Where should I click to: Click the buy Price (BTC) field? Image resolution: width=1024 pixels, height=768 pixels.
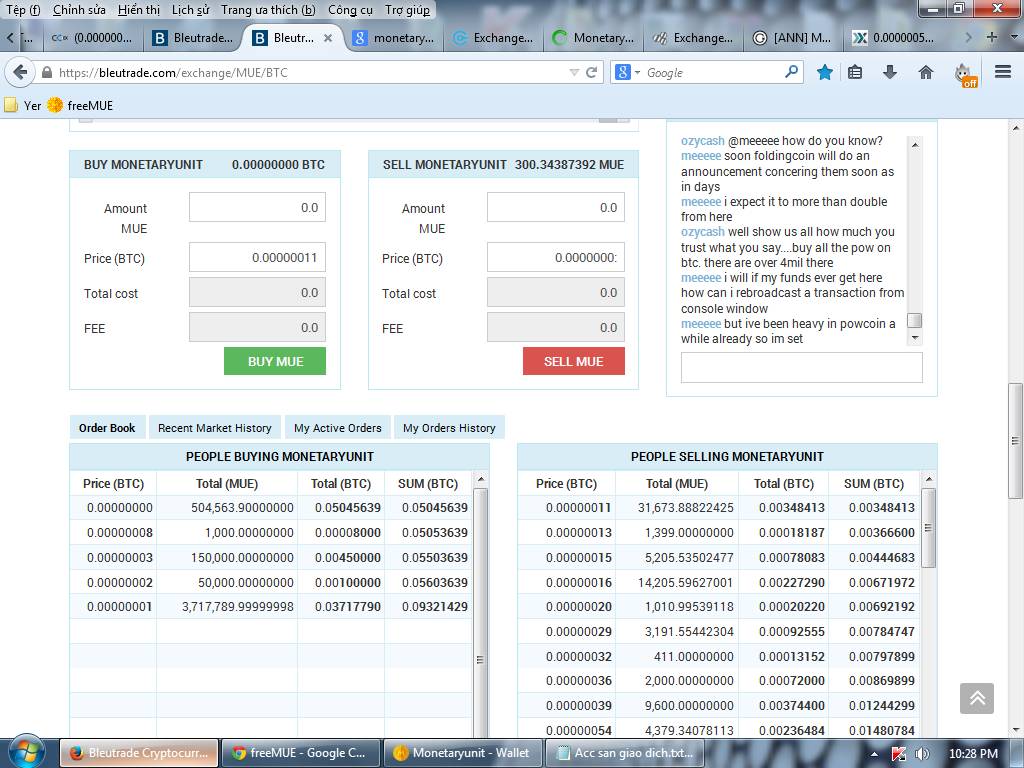(x=257, y=257)
